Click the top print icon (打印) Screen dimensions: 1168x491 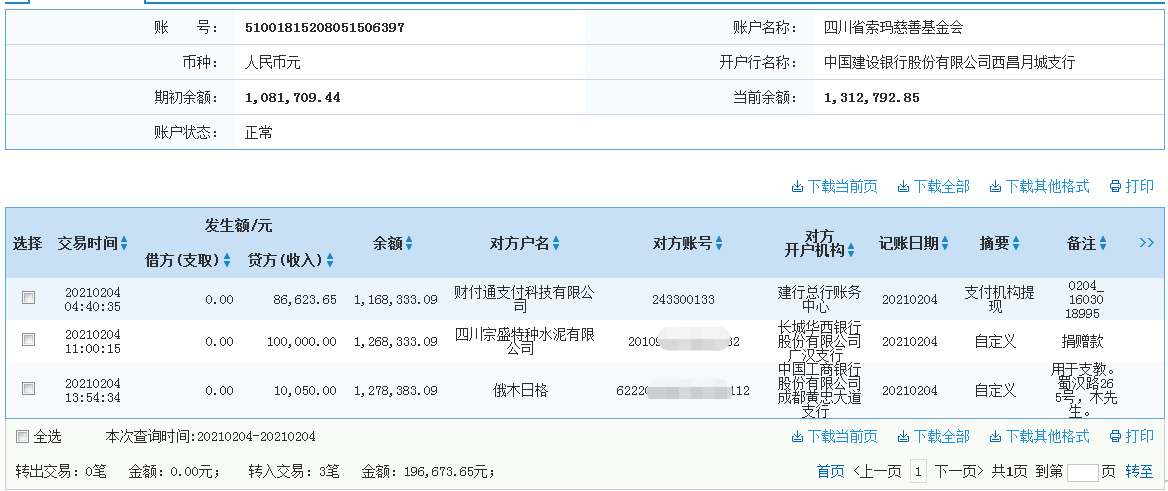[1114, 186]
